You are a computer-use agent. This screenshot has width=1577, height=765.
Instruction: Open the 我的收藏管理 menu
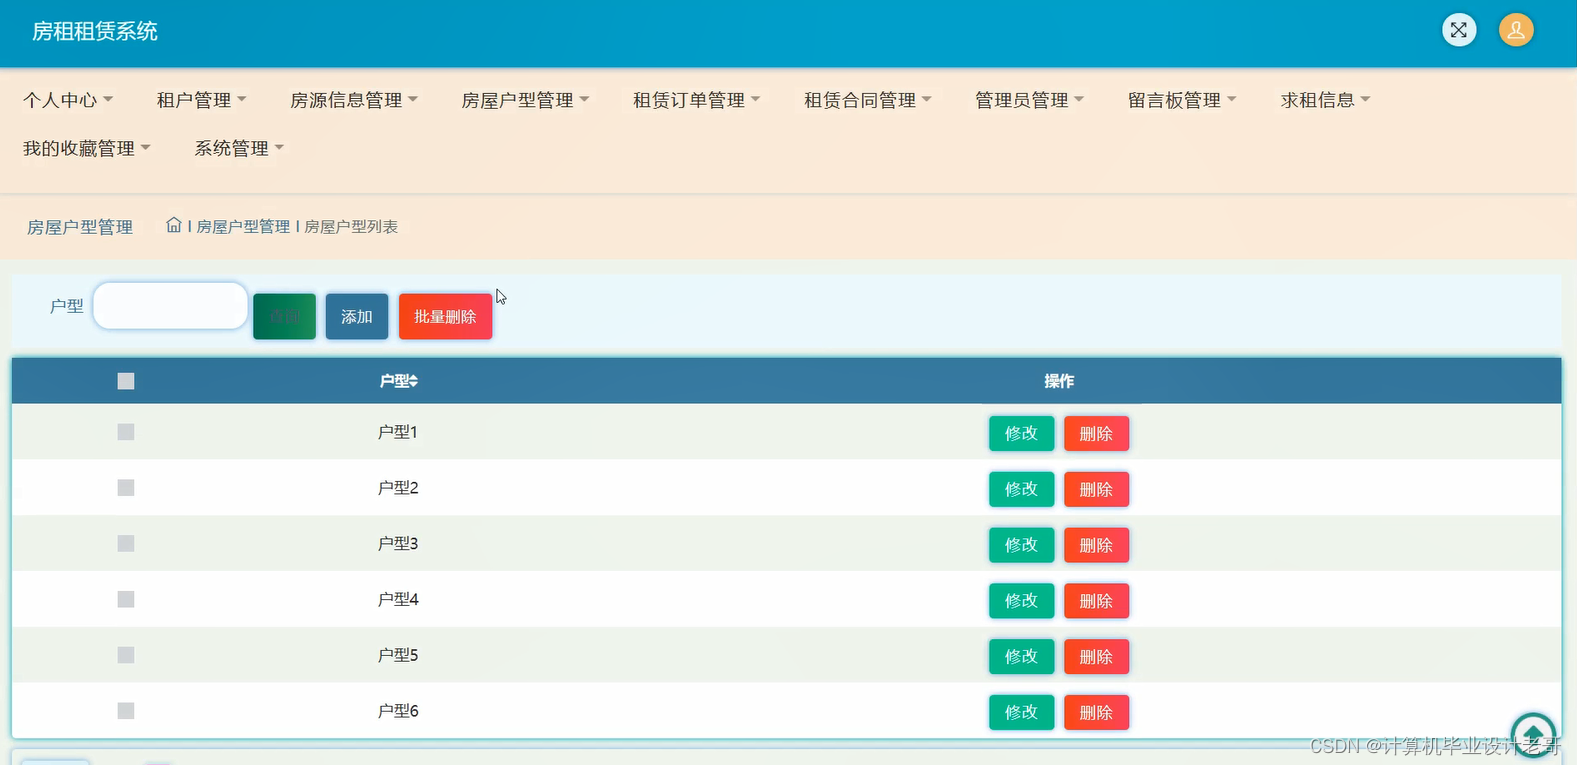point(87,148)
